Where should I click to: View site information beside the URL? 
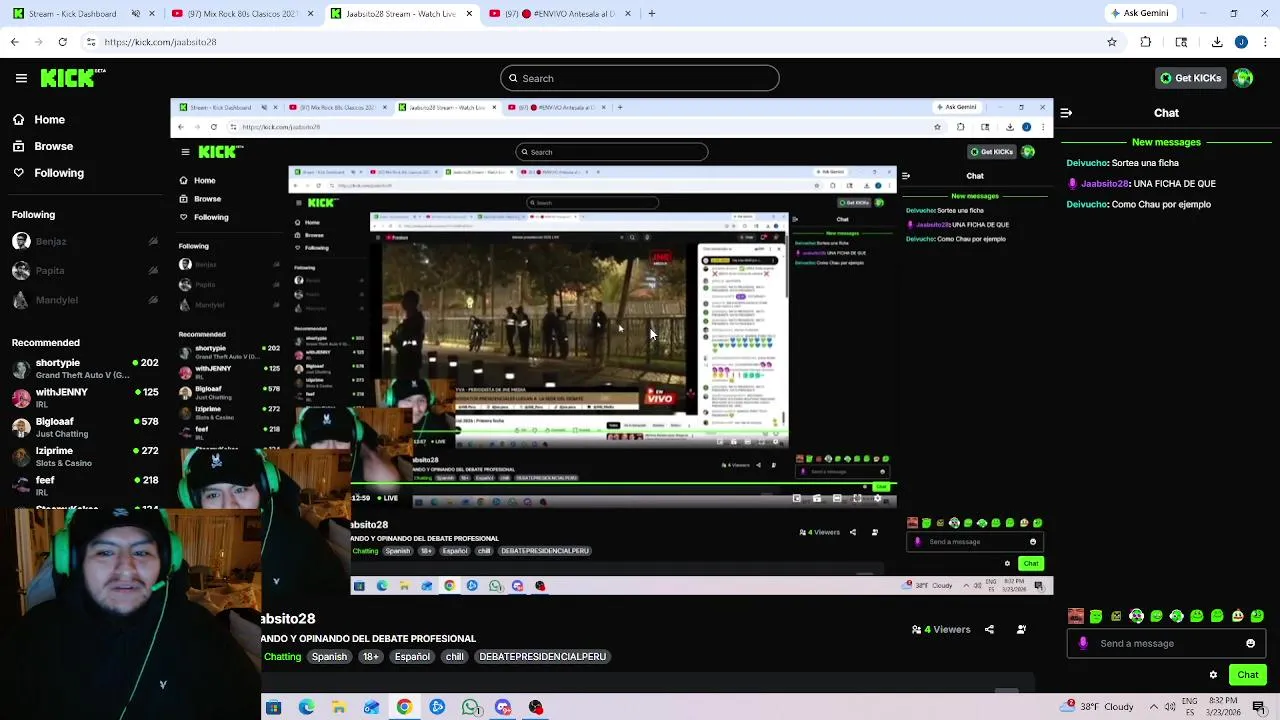91,42
